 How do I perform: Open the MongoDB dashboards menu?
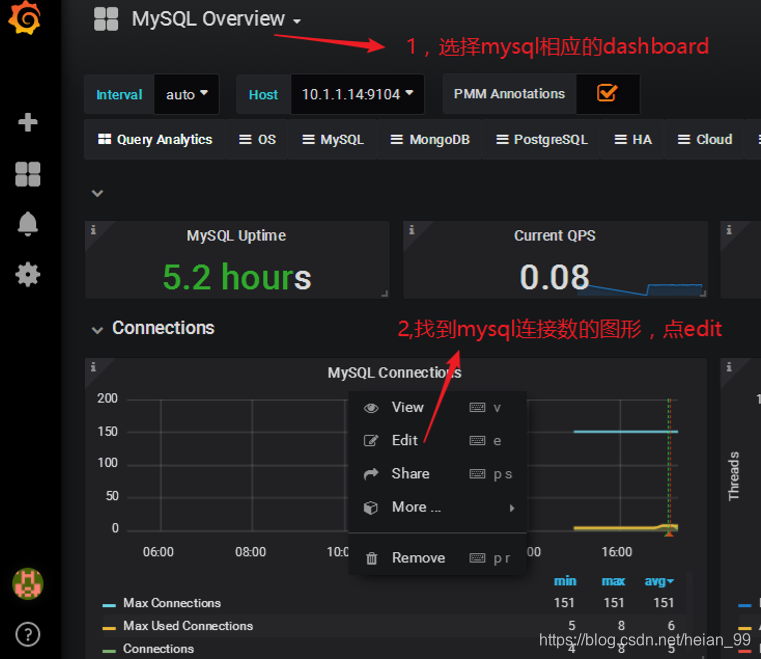tap(430, 140)
